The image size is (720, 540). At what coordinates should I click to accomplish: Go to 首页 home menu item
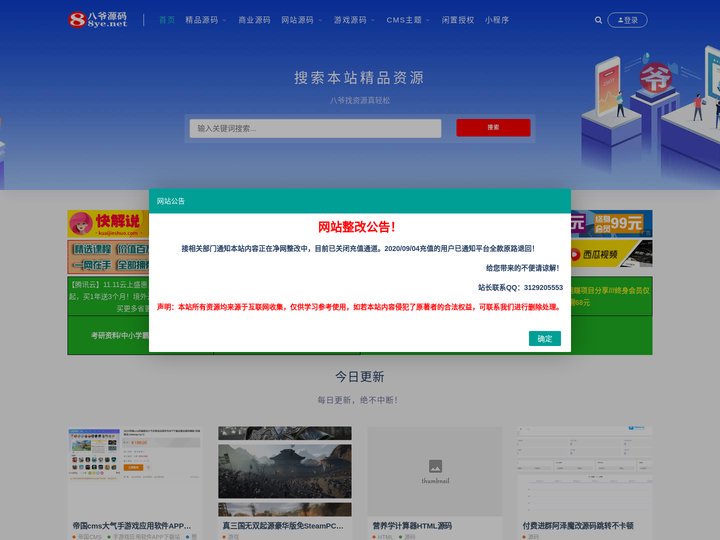pos(167,20)
